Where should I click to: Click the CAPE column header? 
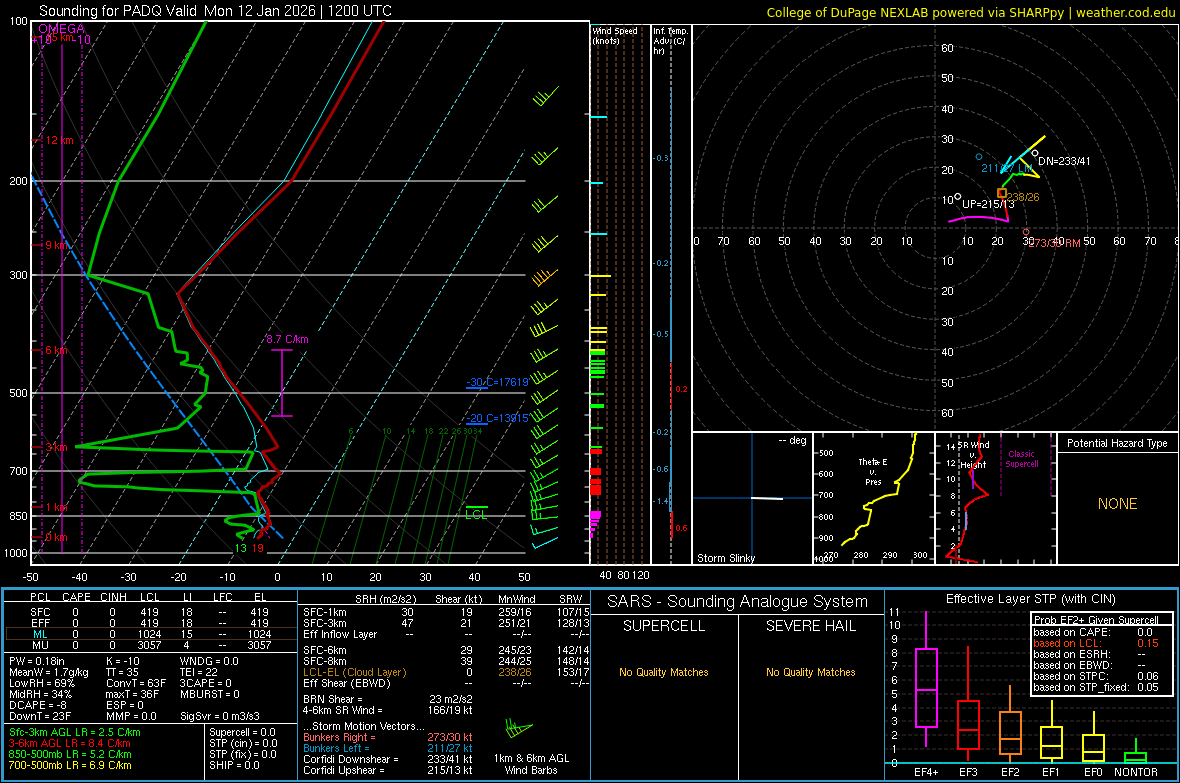[76, 597]
